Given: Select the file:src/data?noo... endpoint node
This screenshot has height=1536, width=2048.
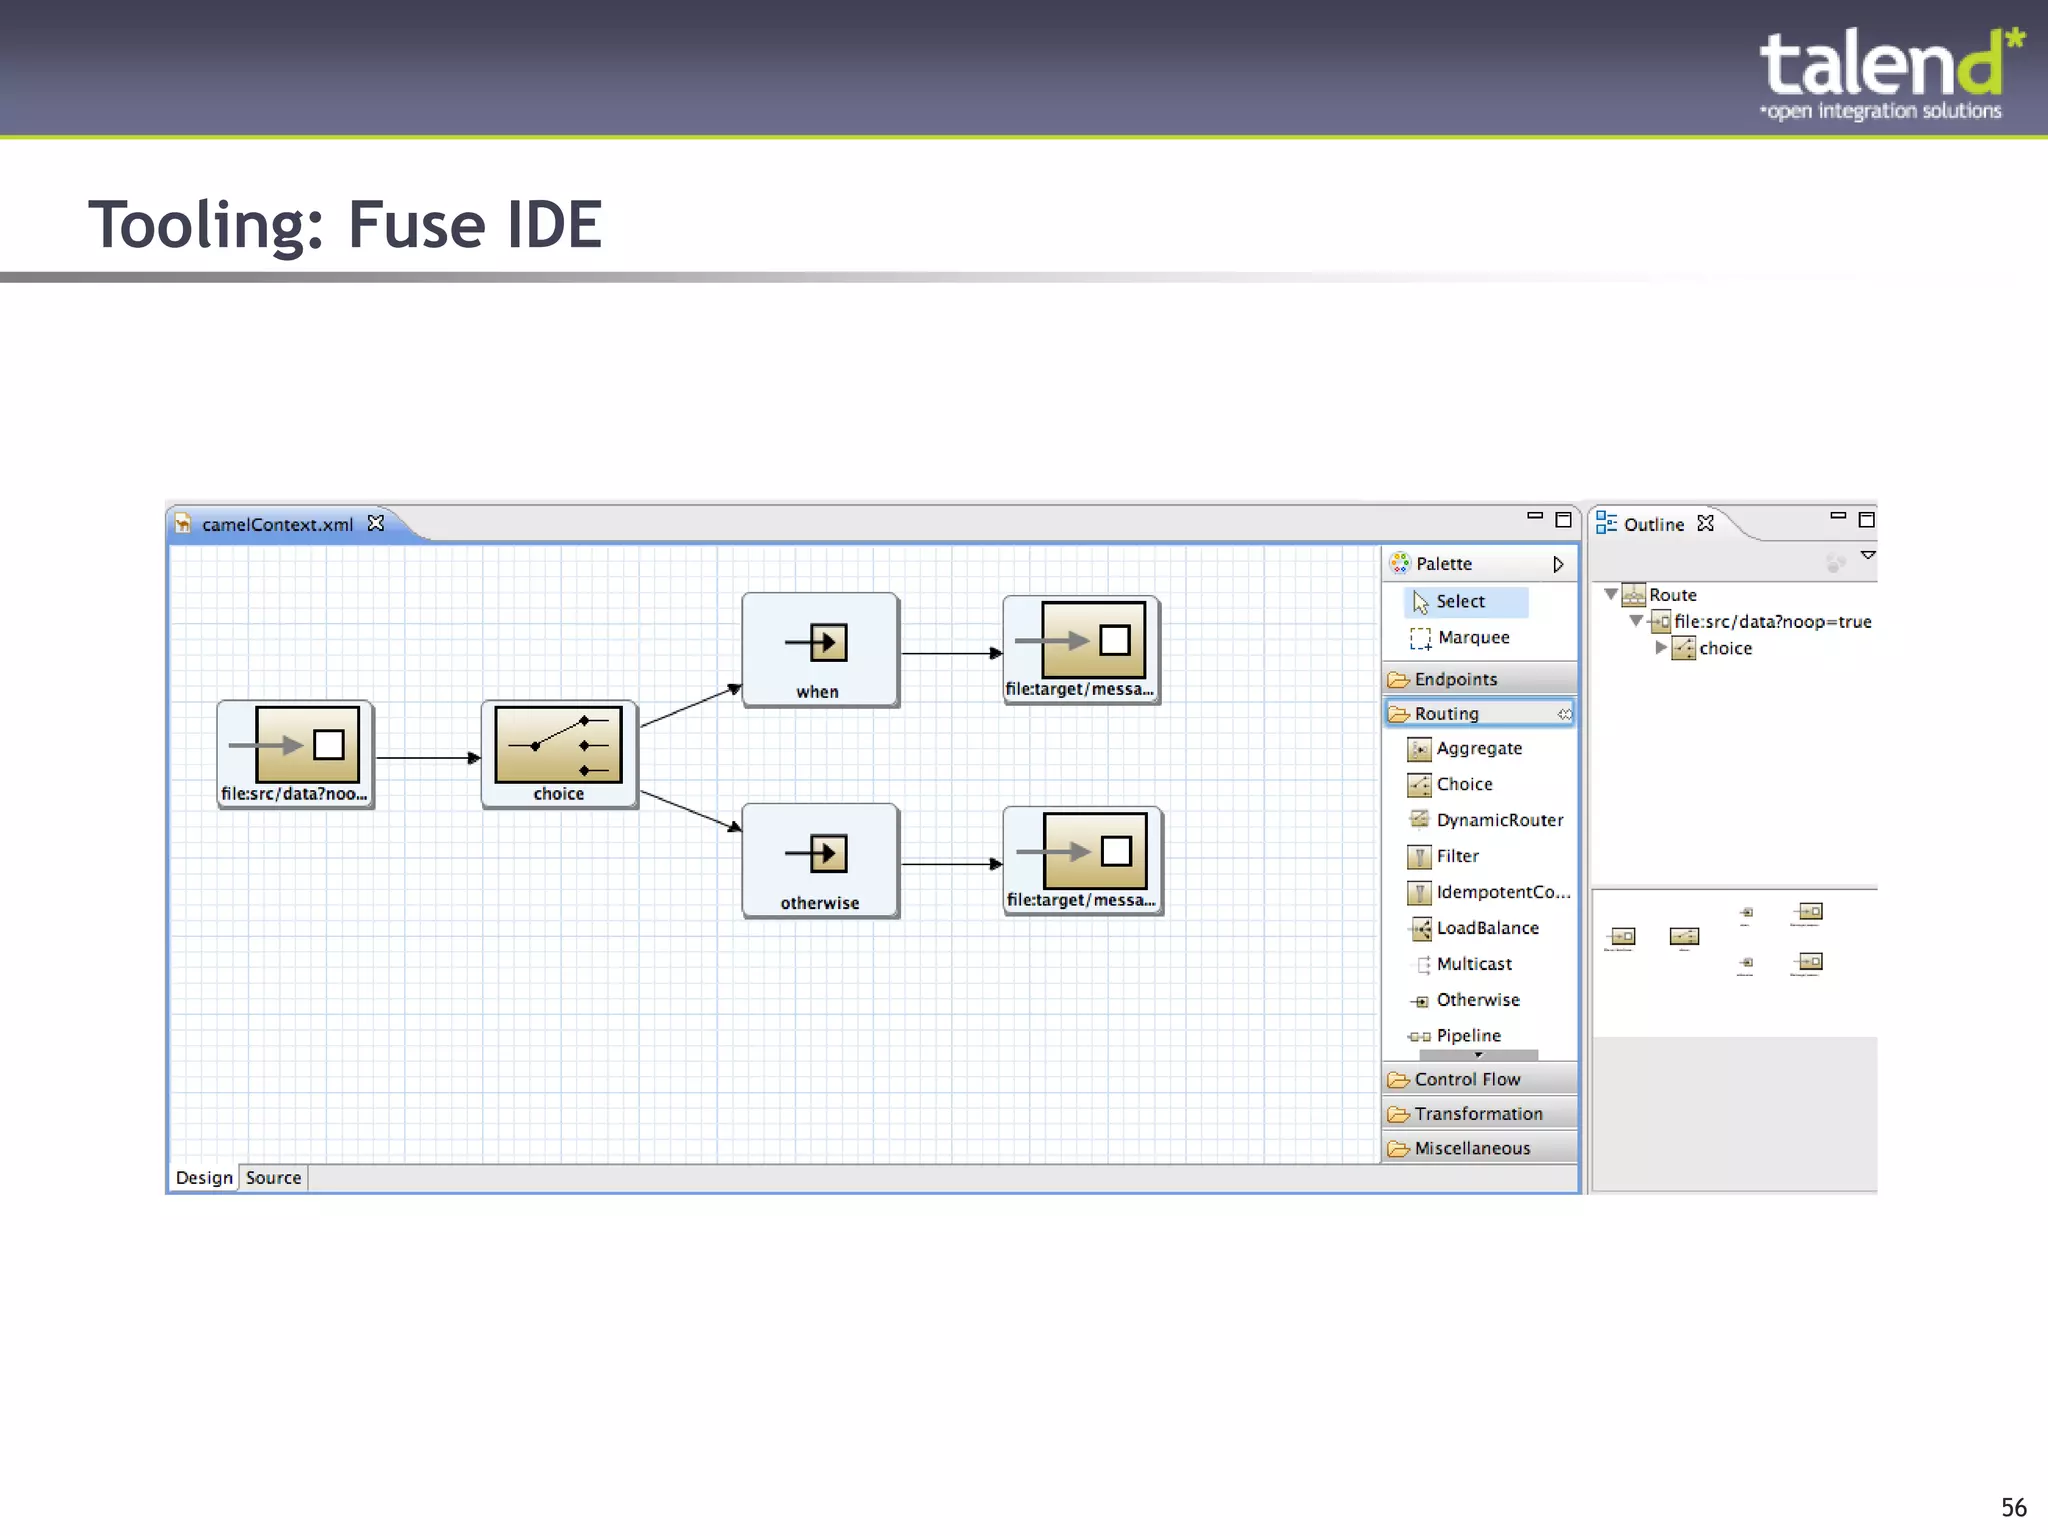Looking at the screenshot, I should [x=295, y=754].
